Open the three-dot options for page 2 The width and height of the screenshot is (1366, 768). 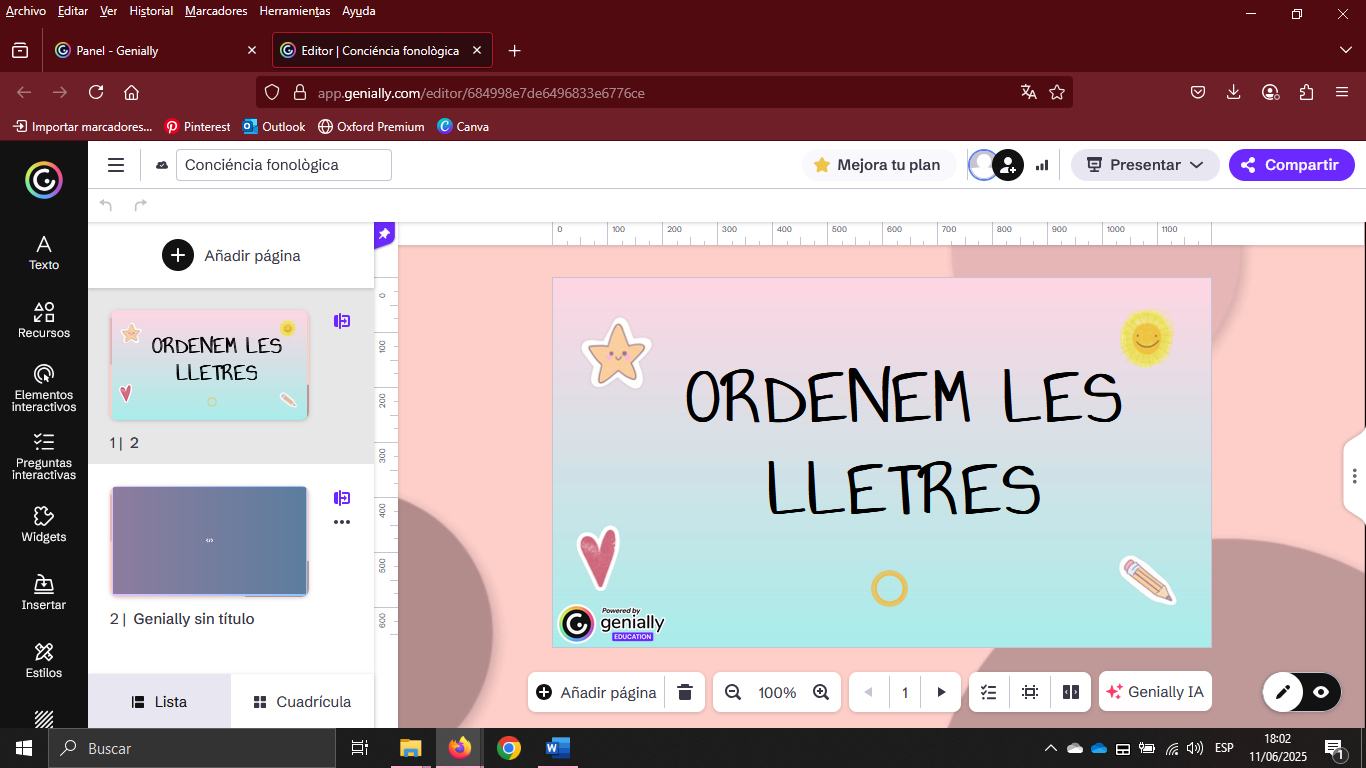pos(342,522)
